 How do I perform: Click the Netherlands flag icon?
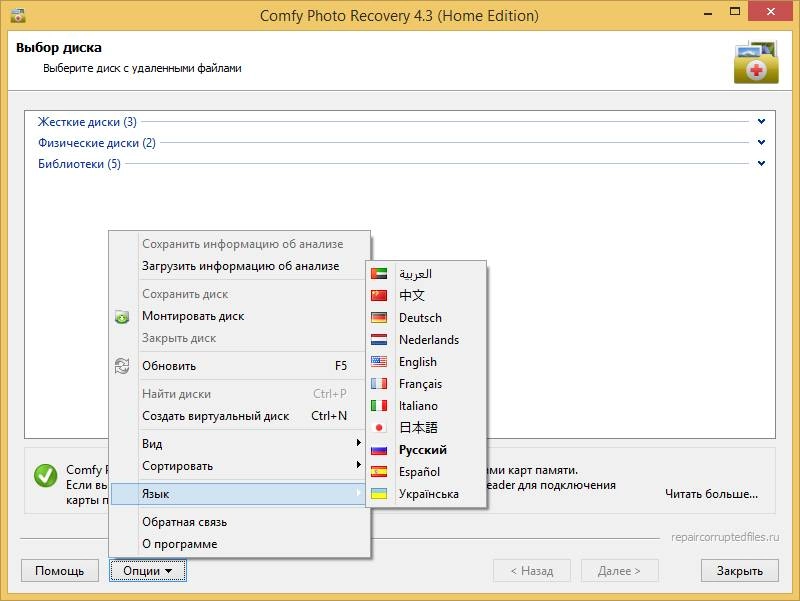point(379,339)
